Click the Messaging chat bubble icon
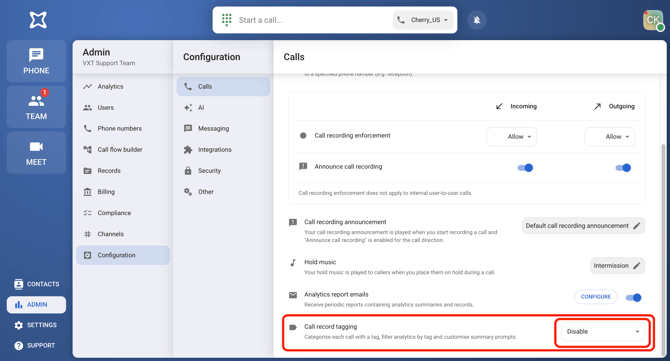 point(188,129)
